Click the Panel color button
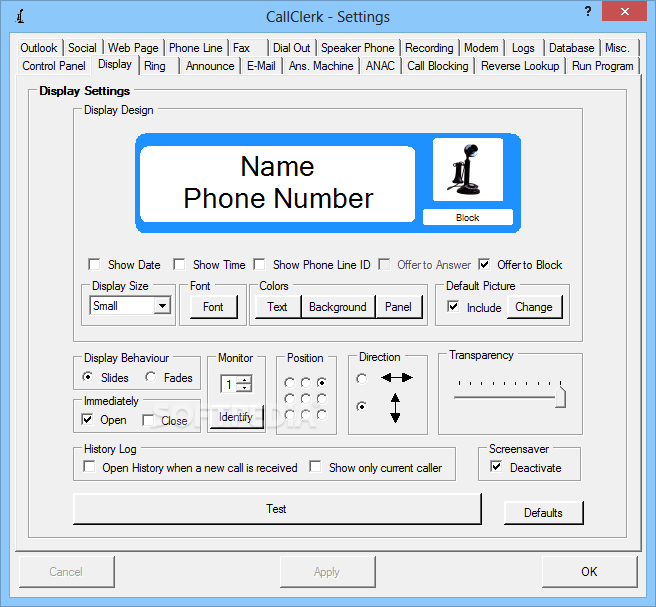This screenshot has height=607, width=656. pos(398,307)
